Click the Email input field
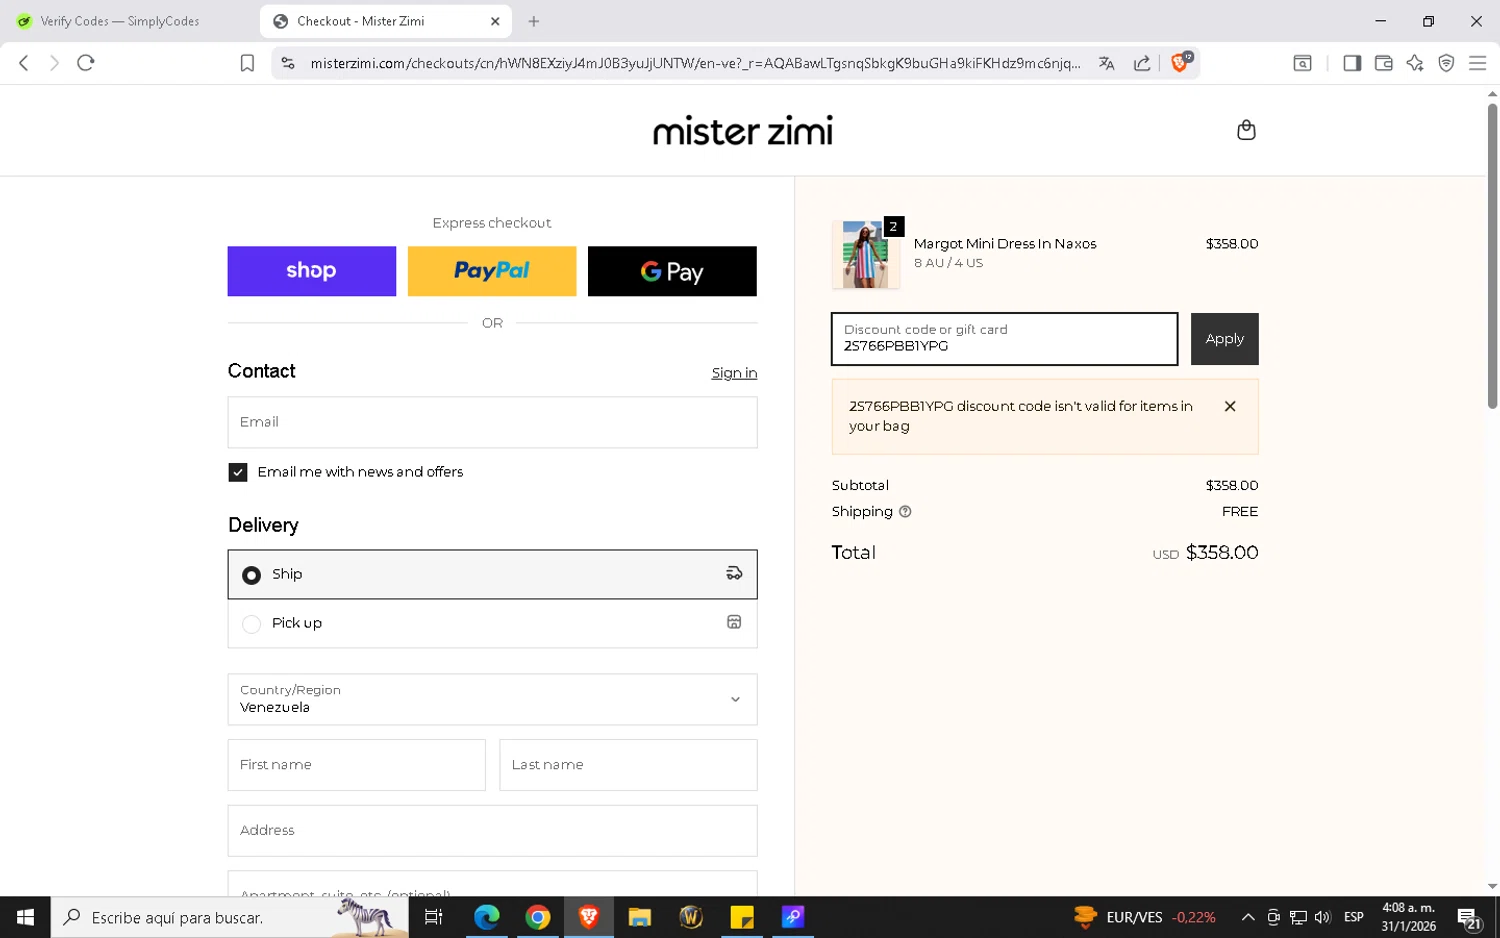 pyautogui.click(x=492, y=422)
